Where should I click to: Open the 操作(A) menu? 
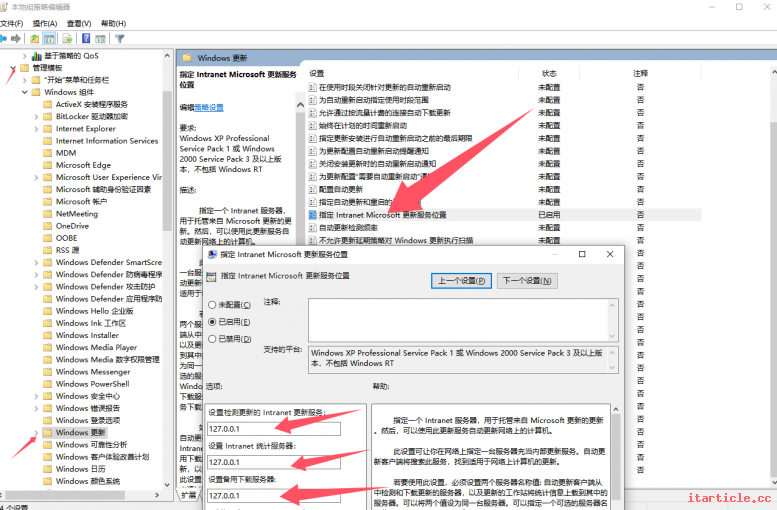coord(44,23)
